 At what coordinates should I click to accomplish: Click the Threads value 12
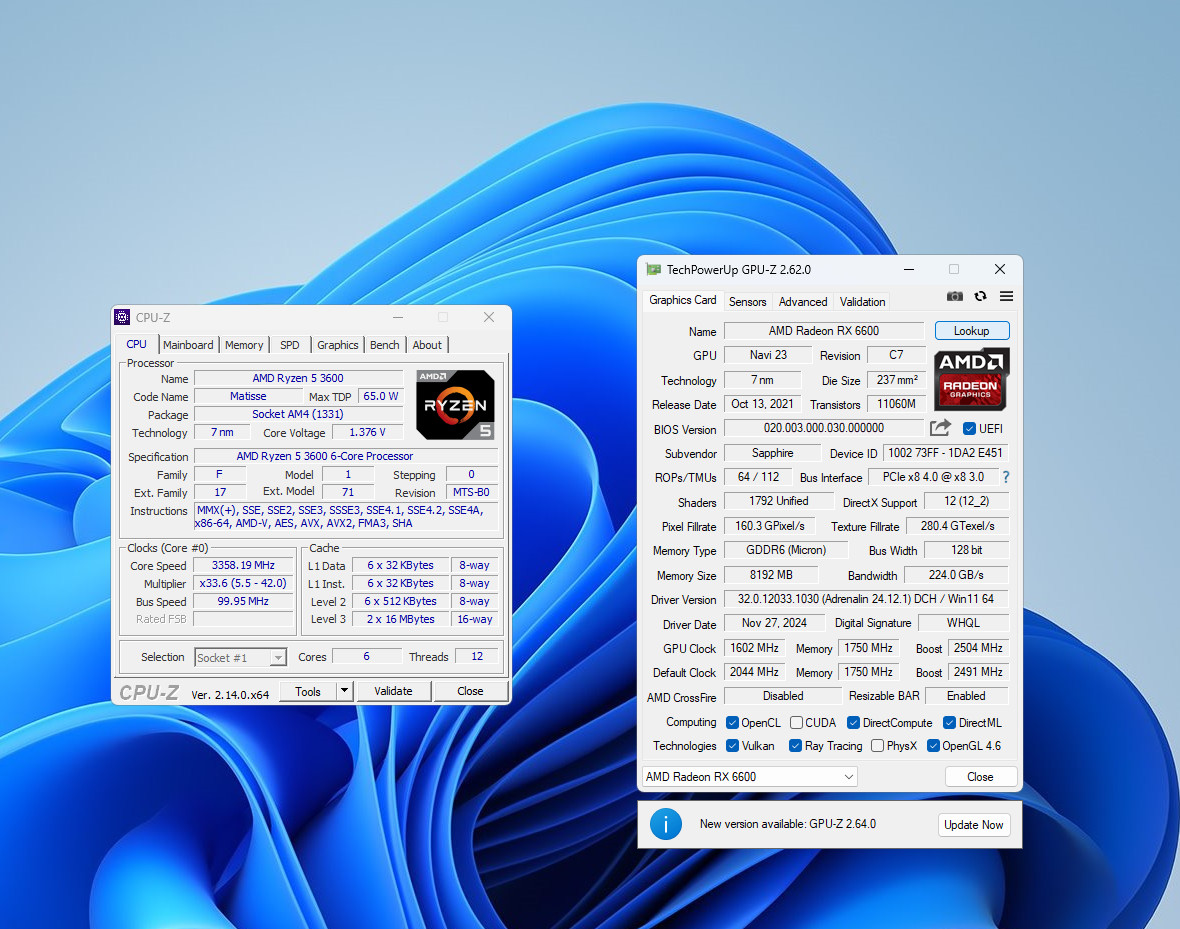(477, 656)
